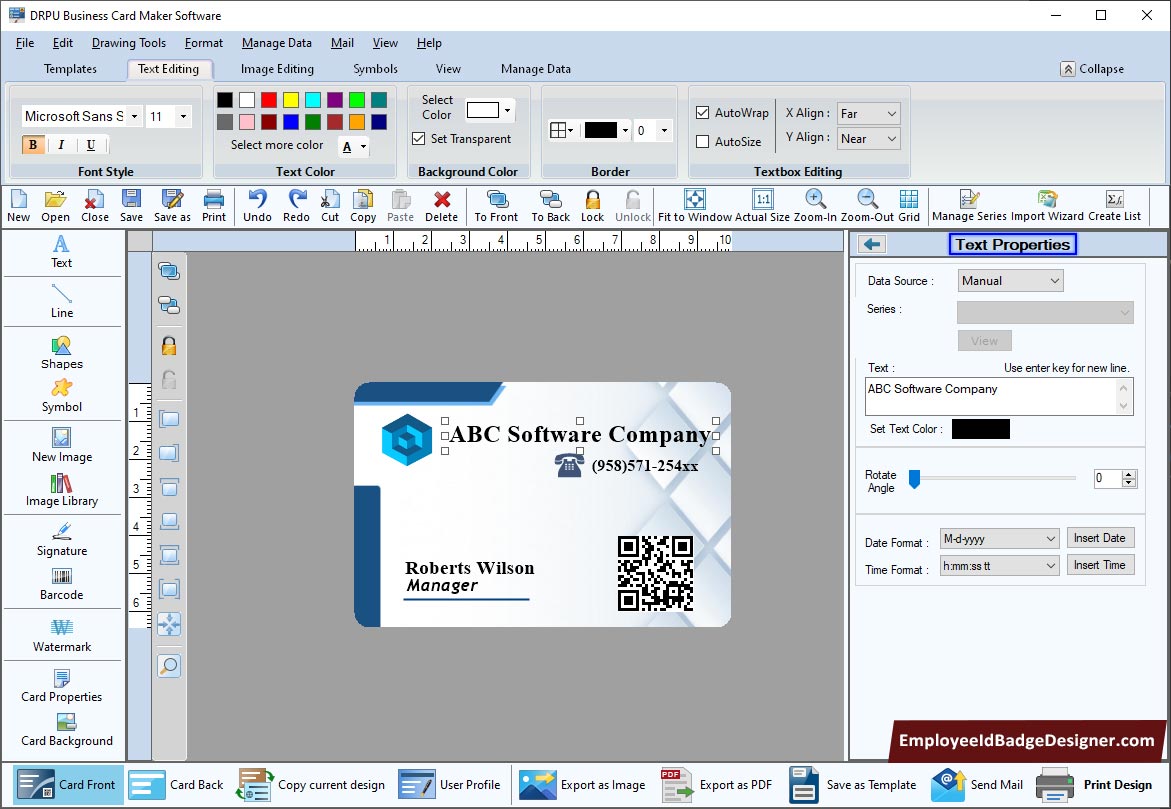Lock the selected object
This screenshot has height=809, width=1171.
coord(592,205)
